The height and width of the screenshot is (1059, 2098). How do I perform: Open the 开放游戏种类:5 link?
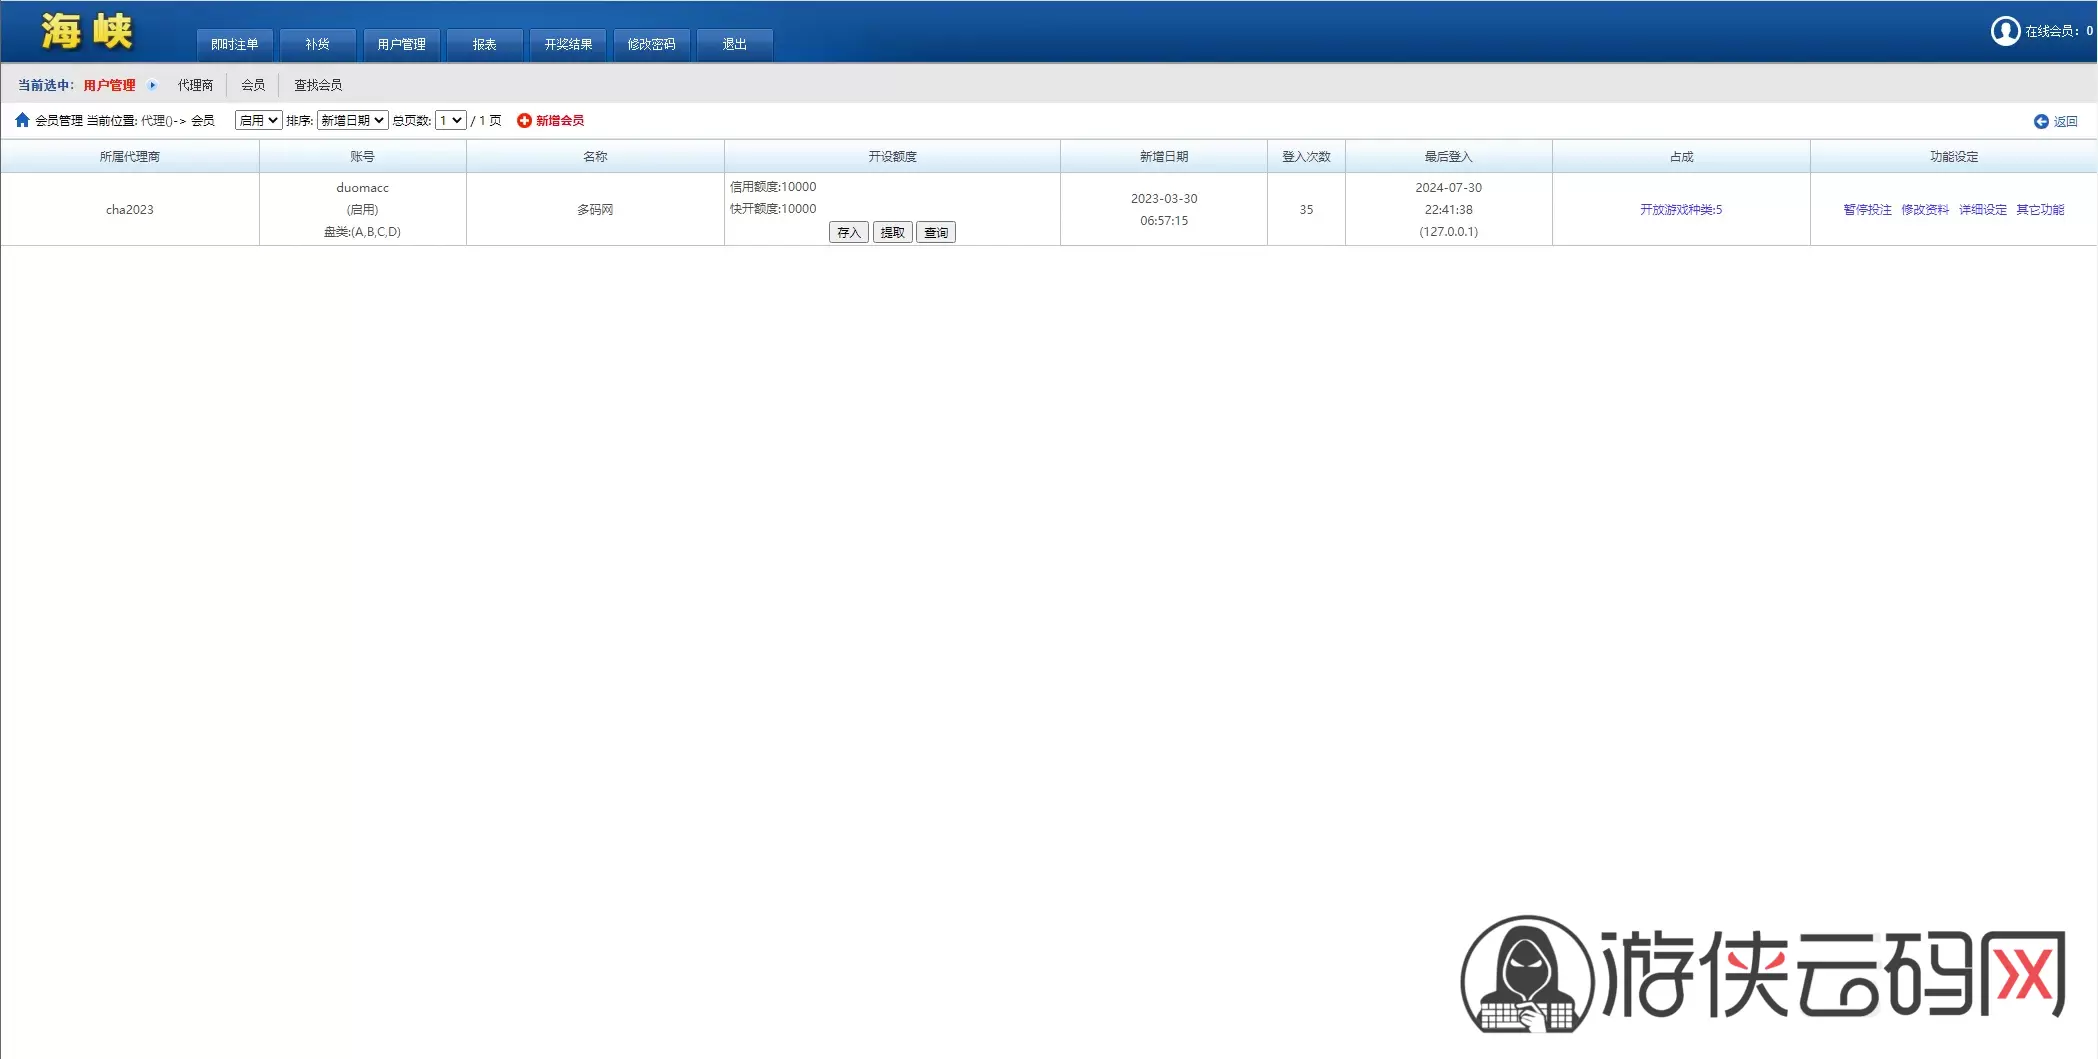(1681, 209)
